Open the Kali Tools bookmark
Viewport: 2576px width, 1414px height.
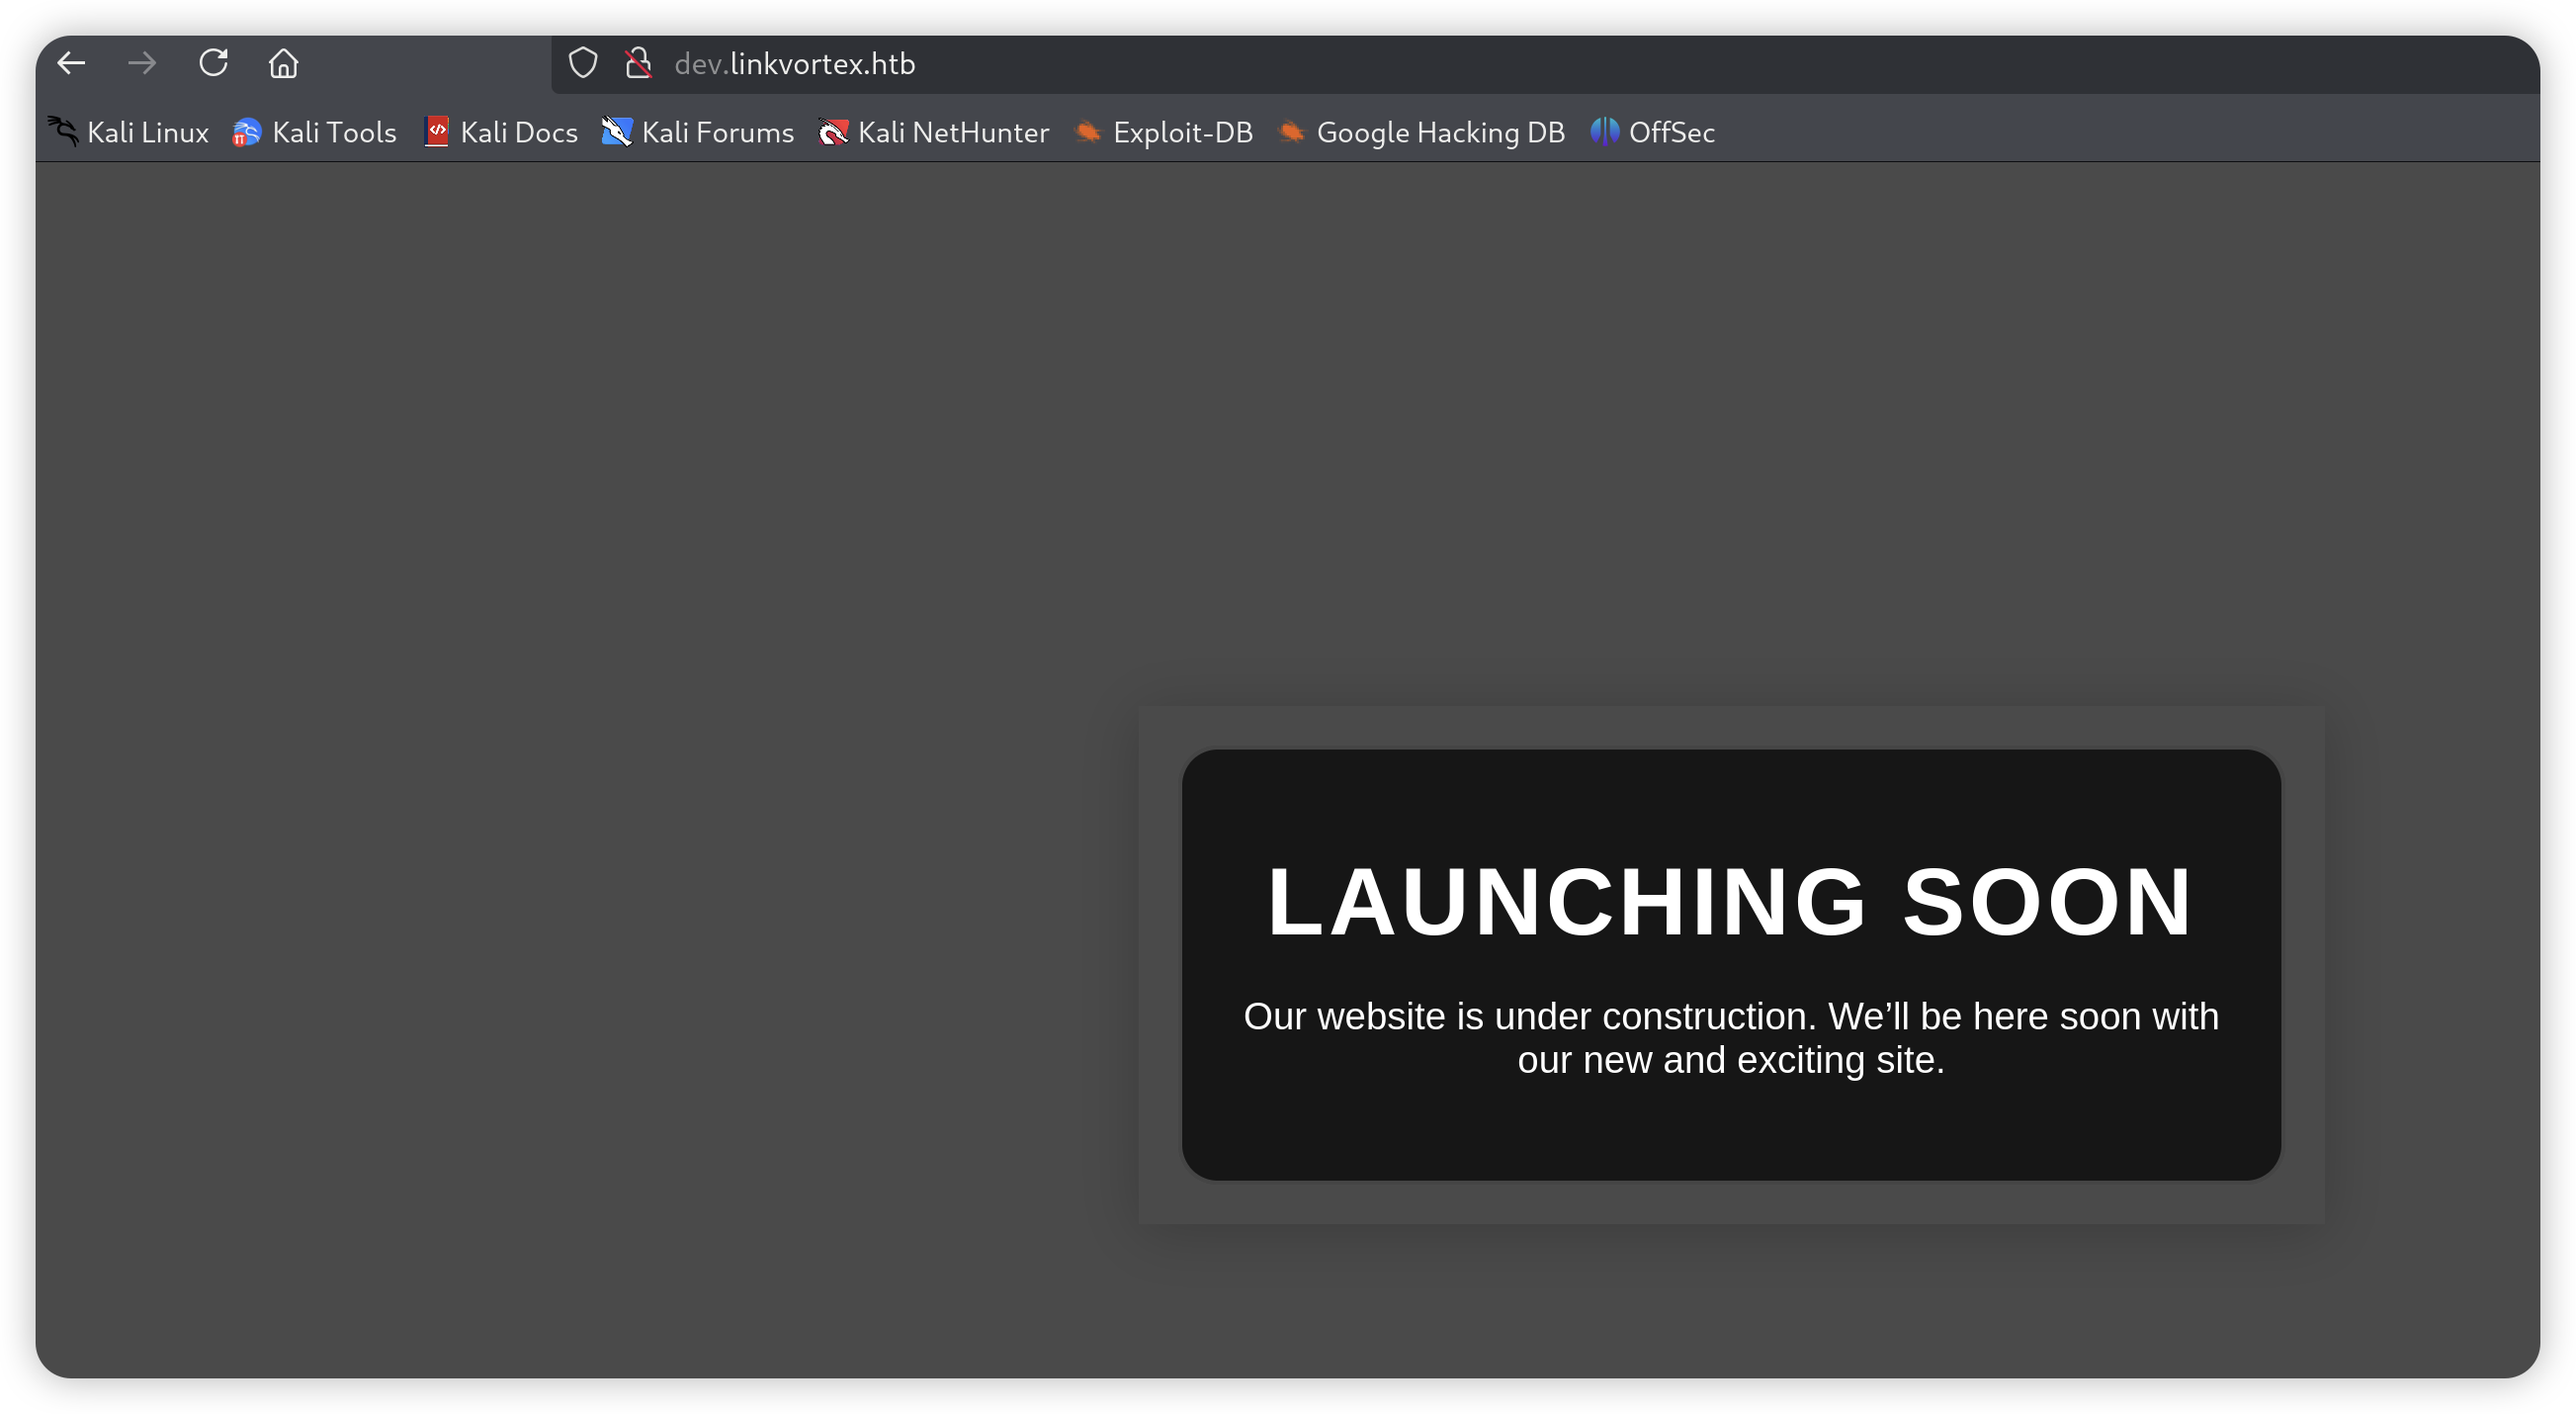point(315,132)
